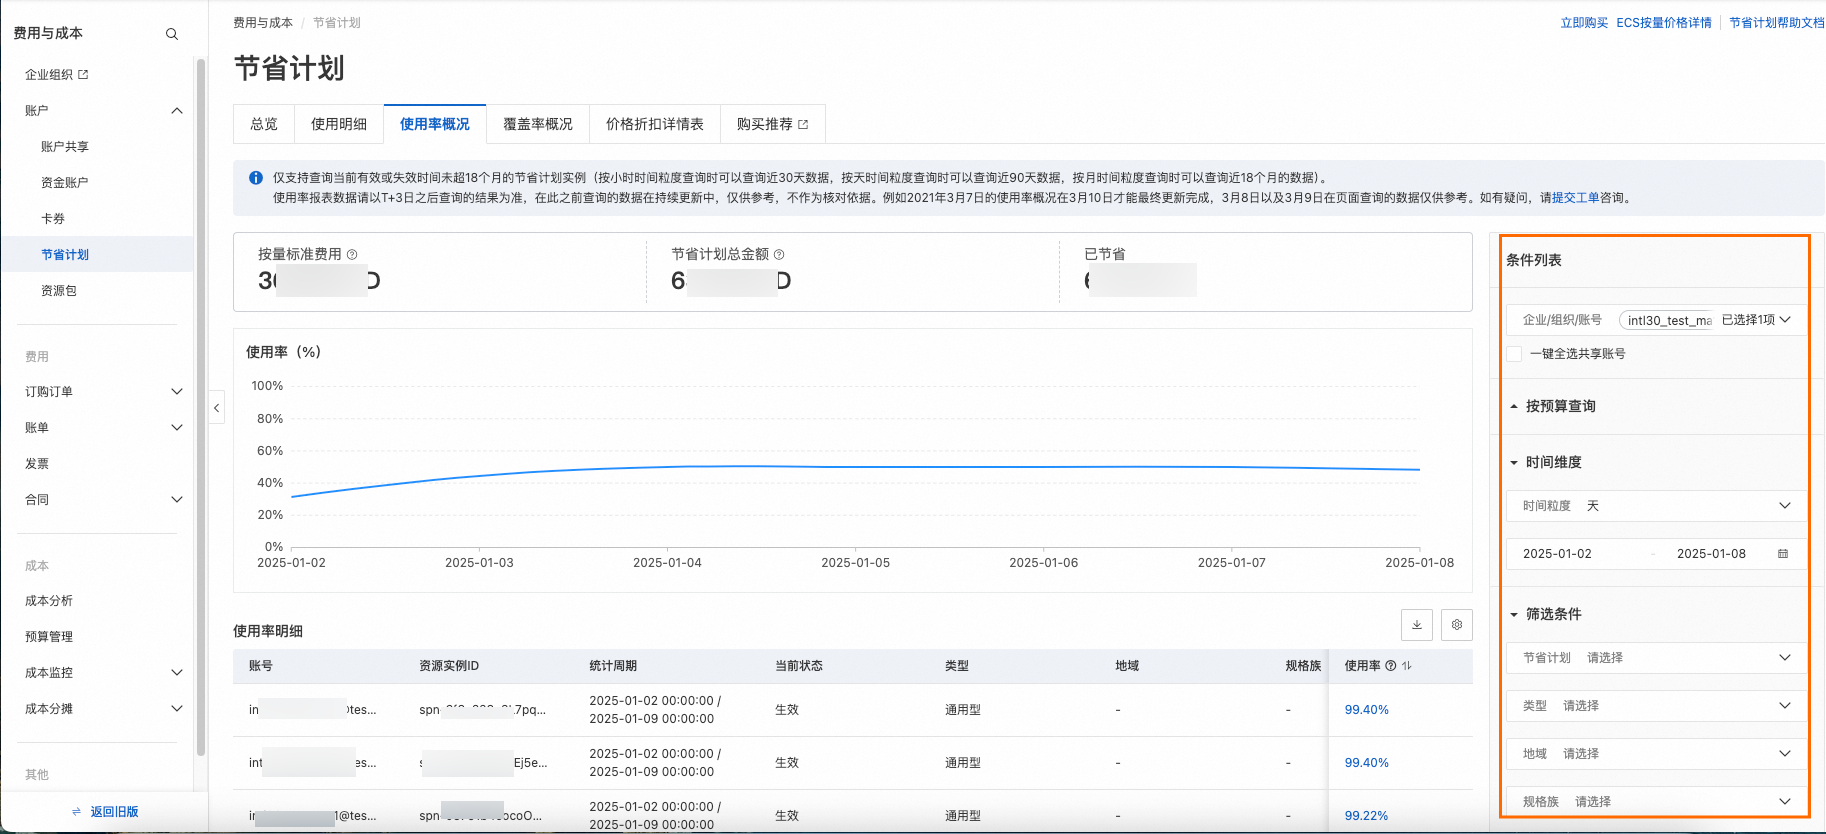The image size is (1826, 834).
Task: Open 预算管理 in sidebar
Action: pos(49,637)
